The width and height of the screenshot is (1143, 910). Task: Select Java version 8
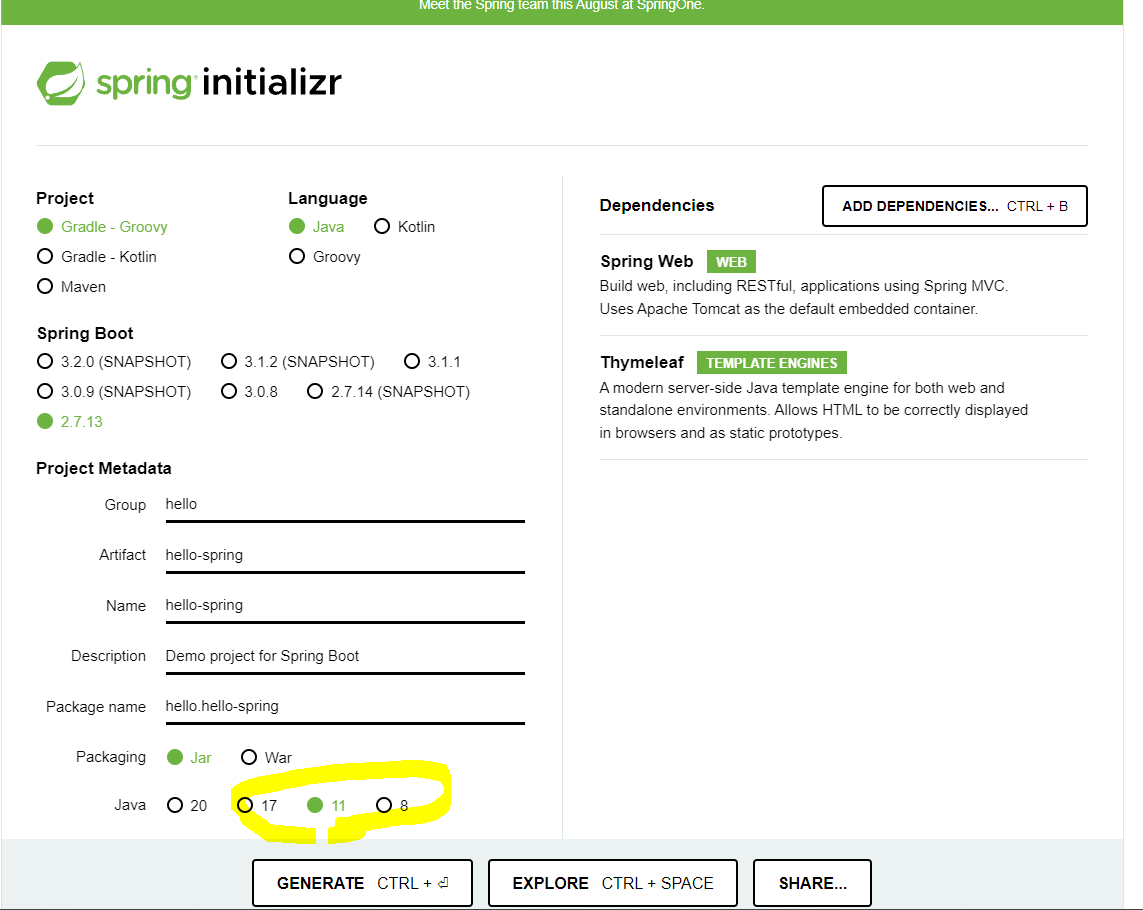(x=391, y=805)
